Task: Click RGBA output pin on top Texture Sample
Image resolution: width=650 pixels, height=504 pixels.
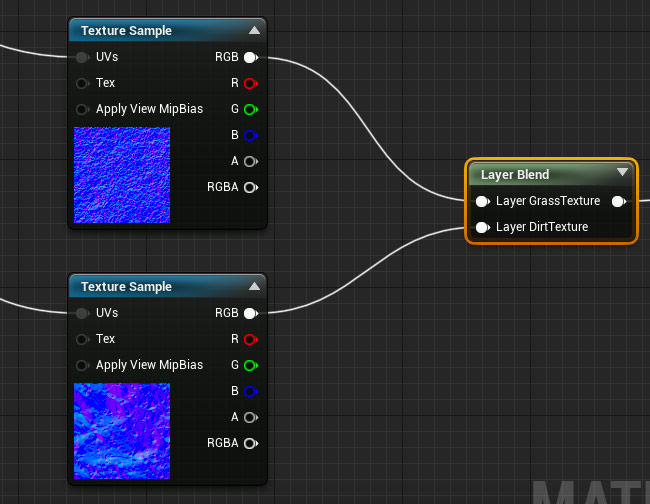Action: point(250,187)
